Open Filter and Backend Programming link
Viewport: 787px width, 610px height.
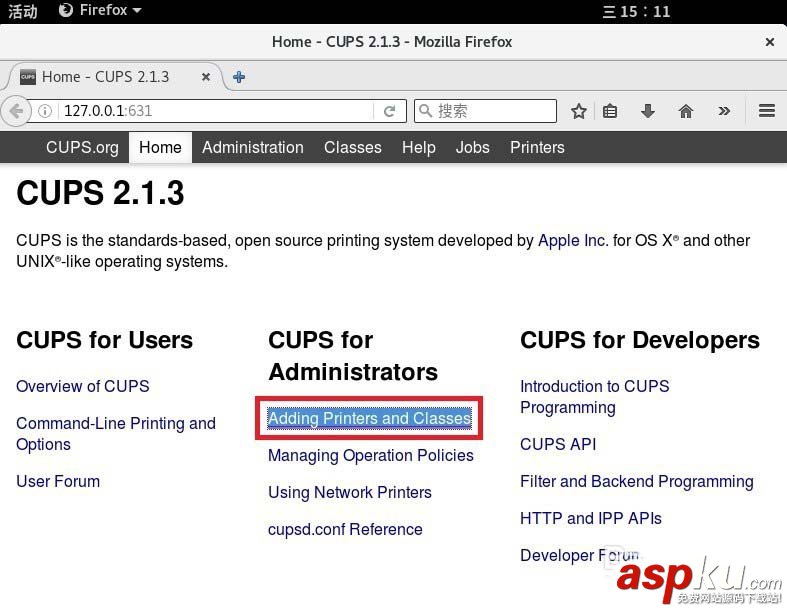click(636, 481)
